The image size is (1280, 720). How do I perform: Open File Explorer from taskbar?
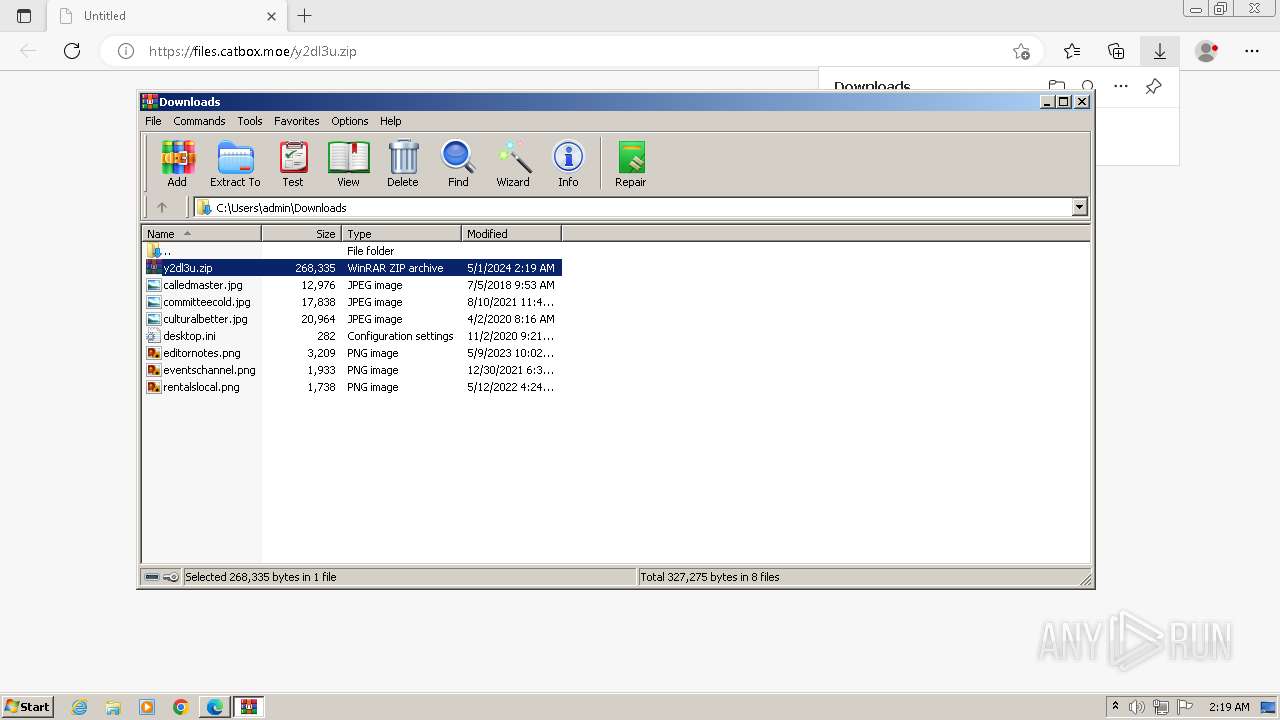[113, 707]
